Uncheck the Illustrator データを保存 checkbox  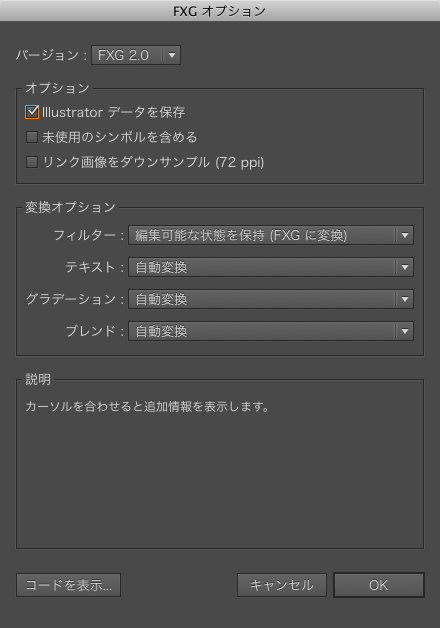click(x=32, y=112)
